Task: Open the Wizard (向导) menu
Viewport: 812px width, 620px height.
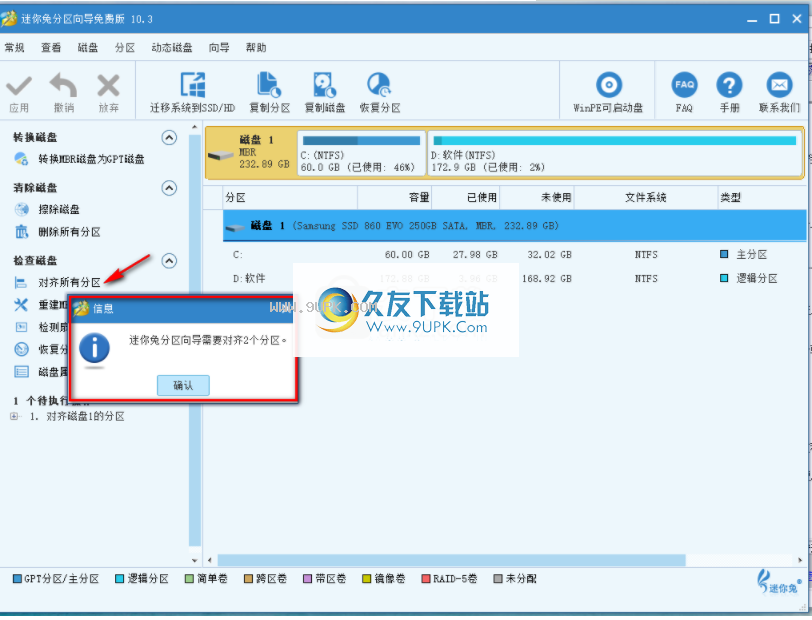Action: pyautogui.click(x=219, y=48)
